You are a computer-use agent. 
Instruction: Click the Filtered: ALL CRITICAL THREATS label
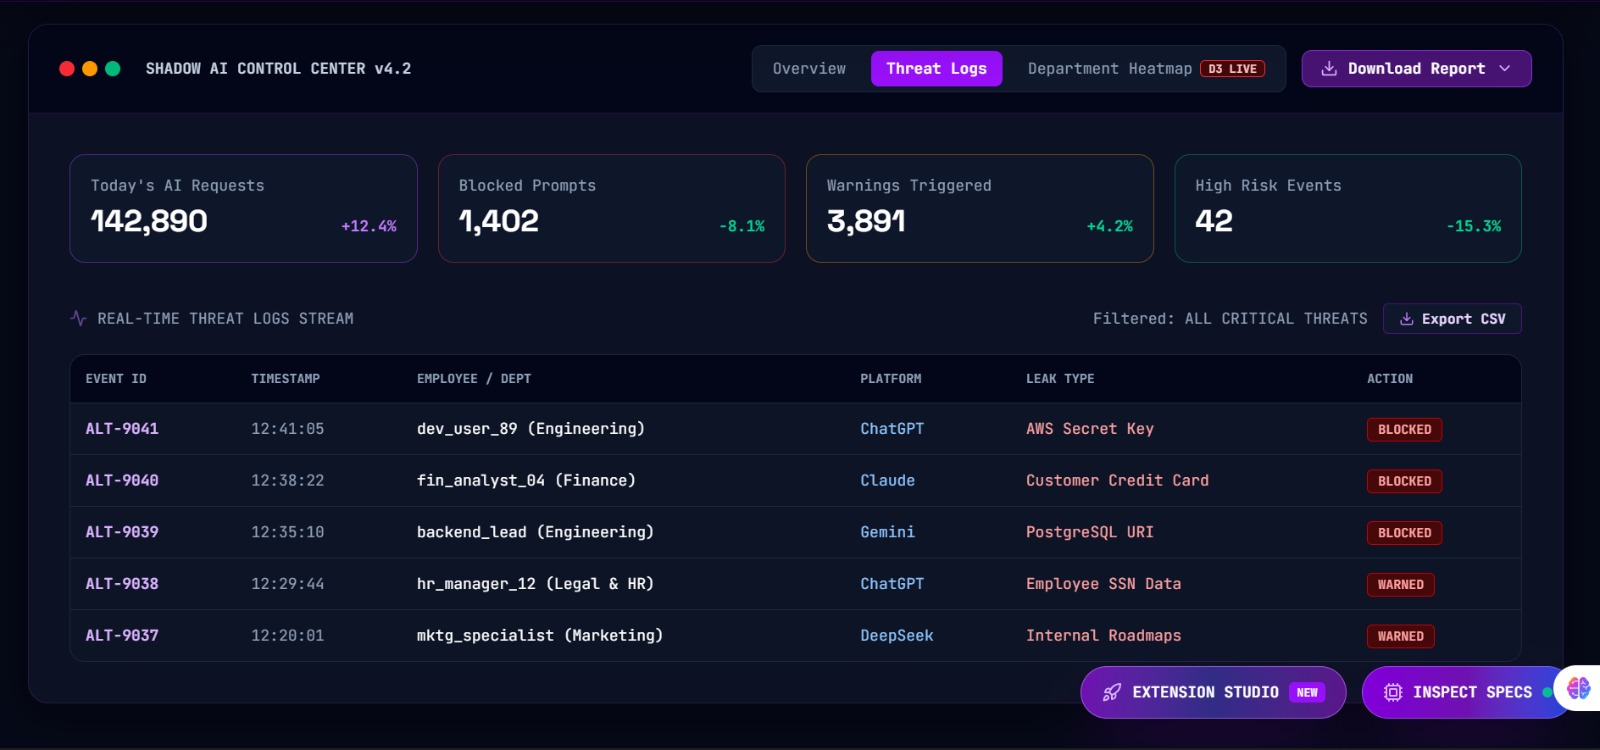(x=1230, y=319)
